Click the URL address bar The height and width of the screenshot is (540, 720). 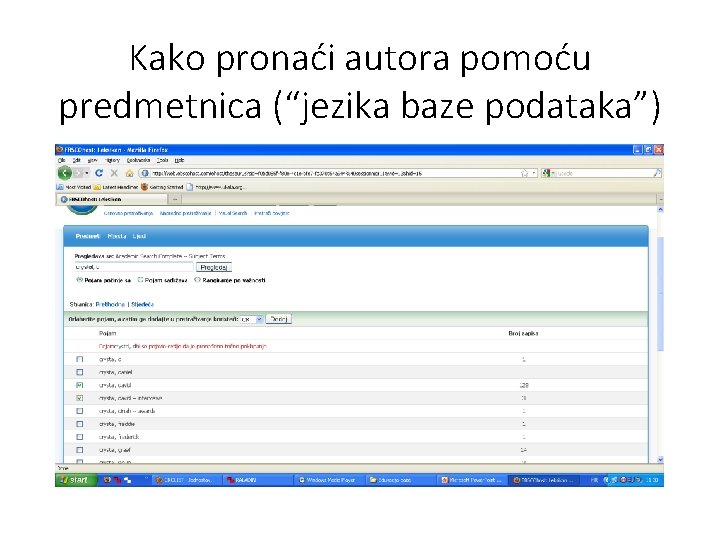click(x=335, y=173)
